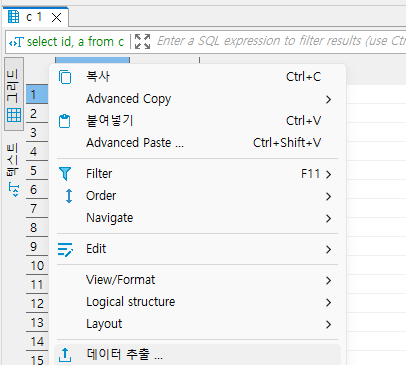Viewport: 406px width, 365px height.
Task: Click the SQL script icon before select statement
Action: pos(16,42)
